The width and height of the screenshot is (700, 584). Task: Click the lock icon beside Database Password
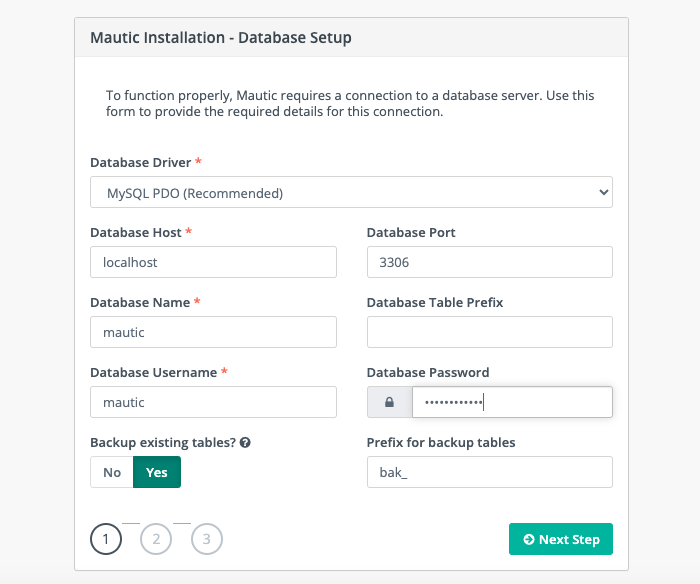pyautogui.click(x=389, y=402)
